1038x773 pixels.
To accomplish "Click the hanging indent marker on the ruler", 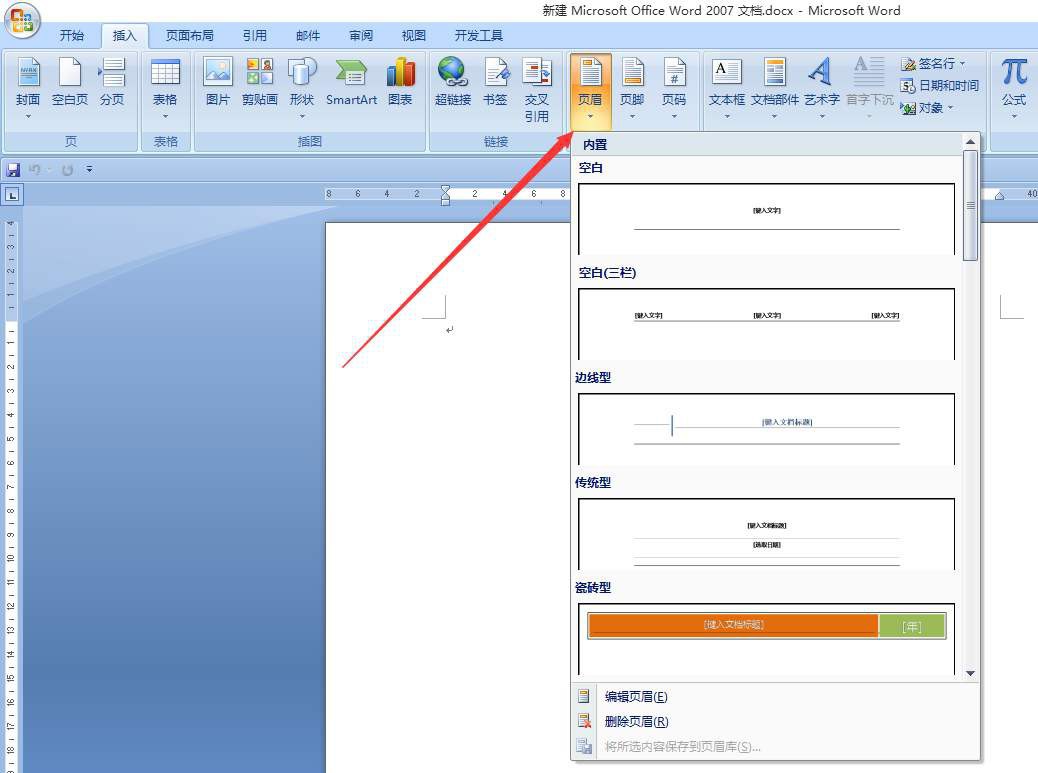I will [446, 197].
